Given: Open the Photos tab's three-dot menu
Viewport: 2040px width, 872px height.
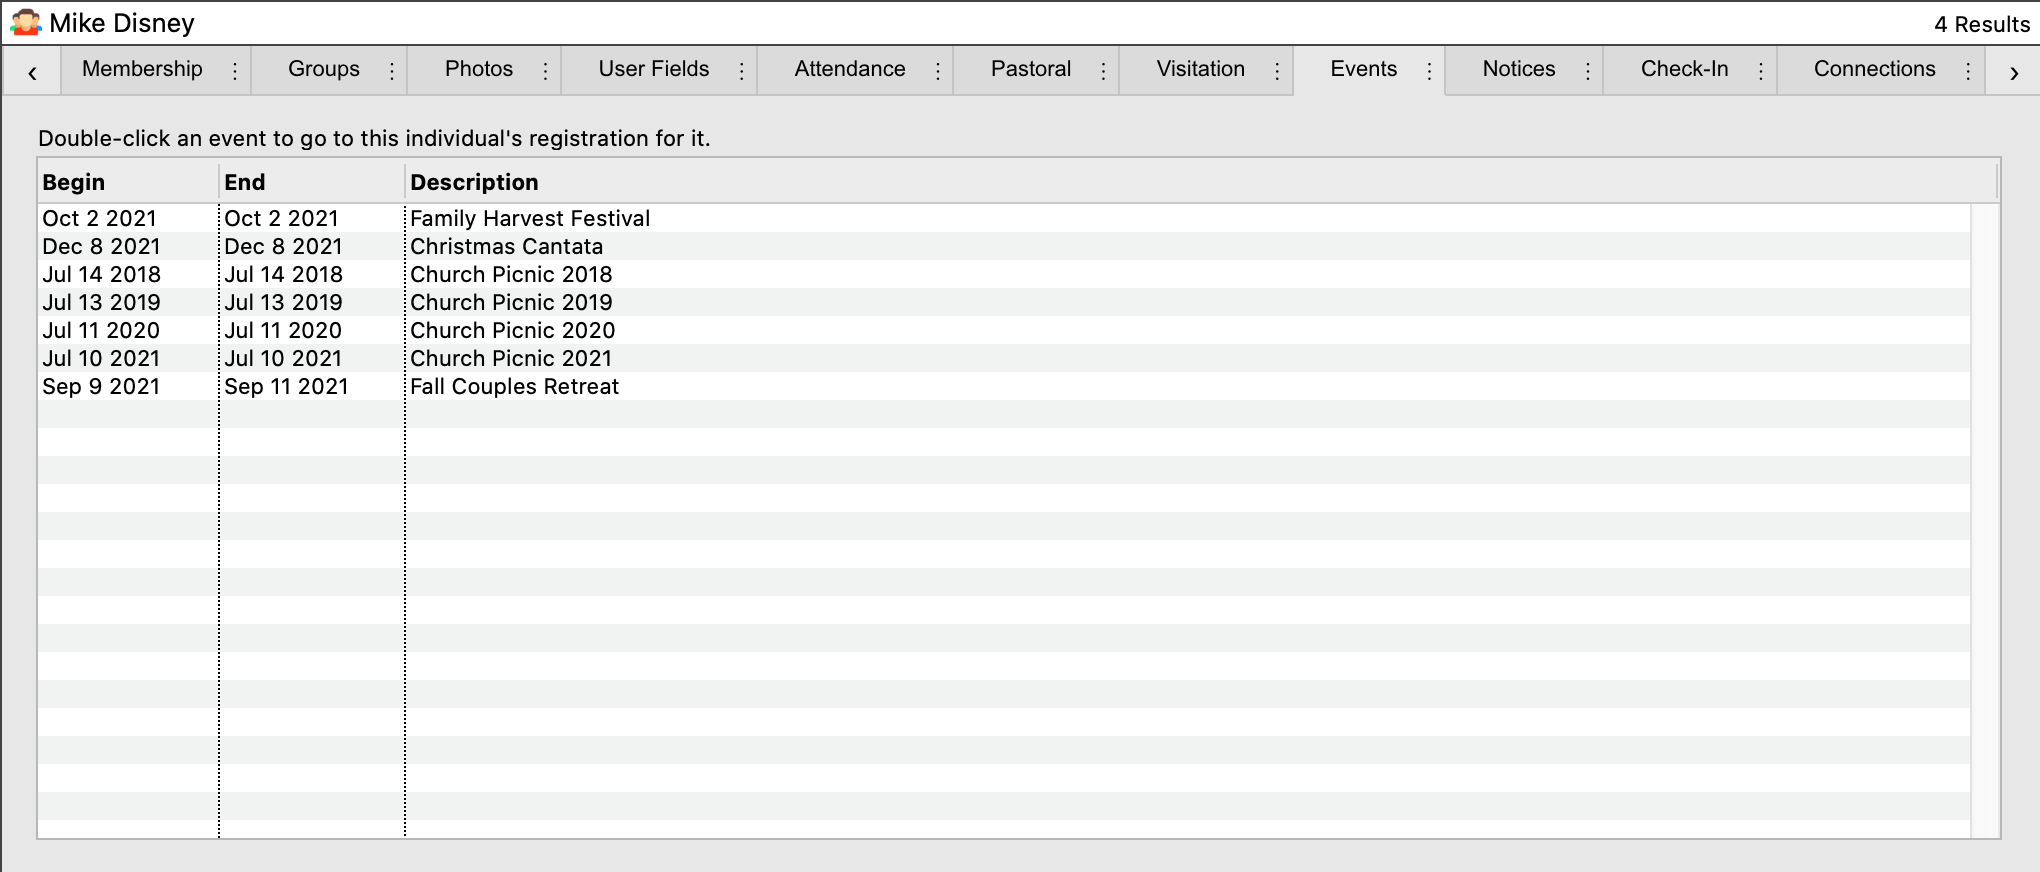Looking at the screenshot, I should pyautogui.click(x=545, y=71).
